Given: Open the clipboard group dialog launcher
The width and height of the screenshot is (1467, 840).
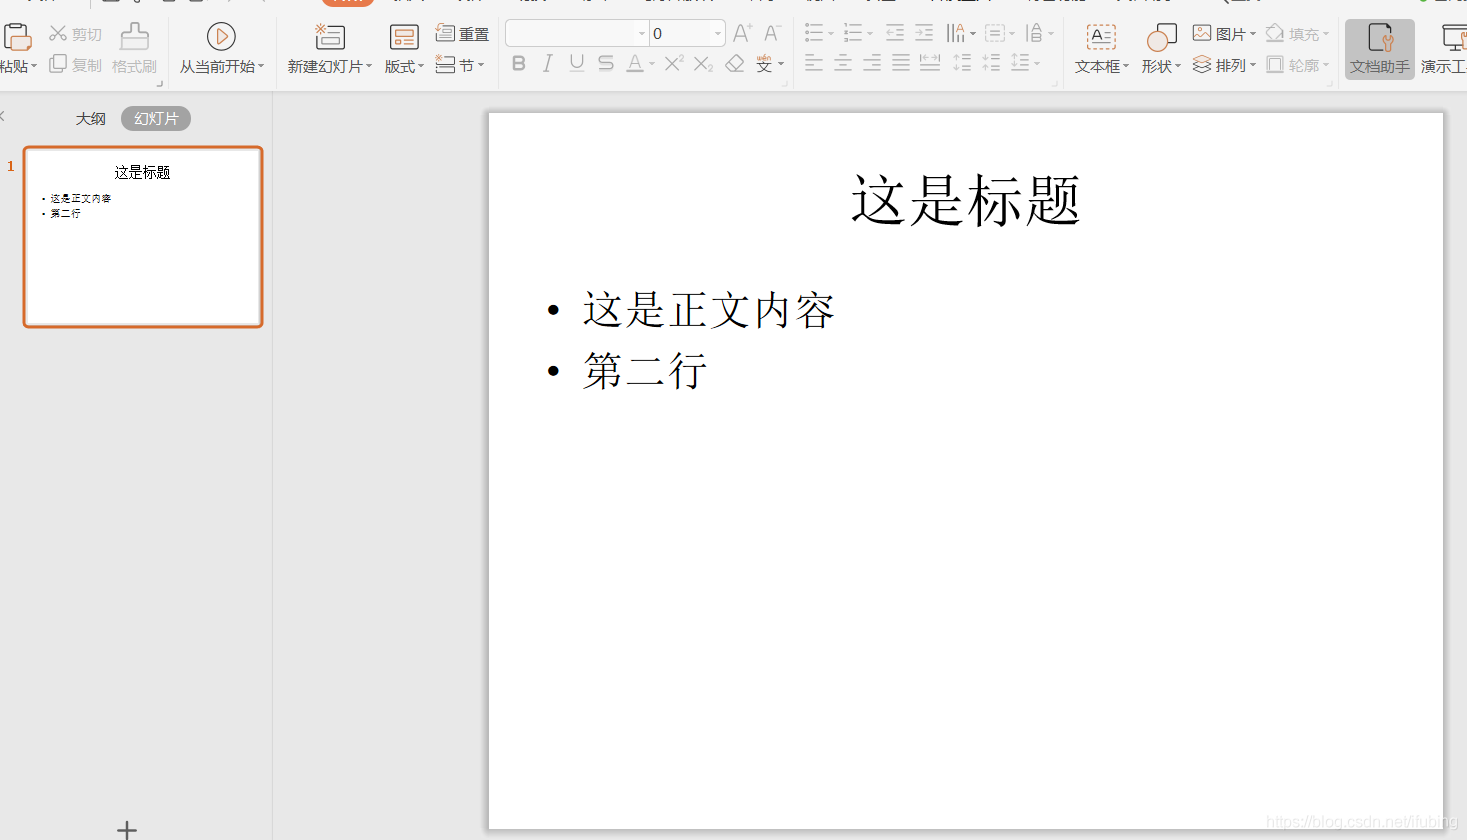Looking at the screenshot, I should click(159, 84).
